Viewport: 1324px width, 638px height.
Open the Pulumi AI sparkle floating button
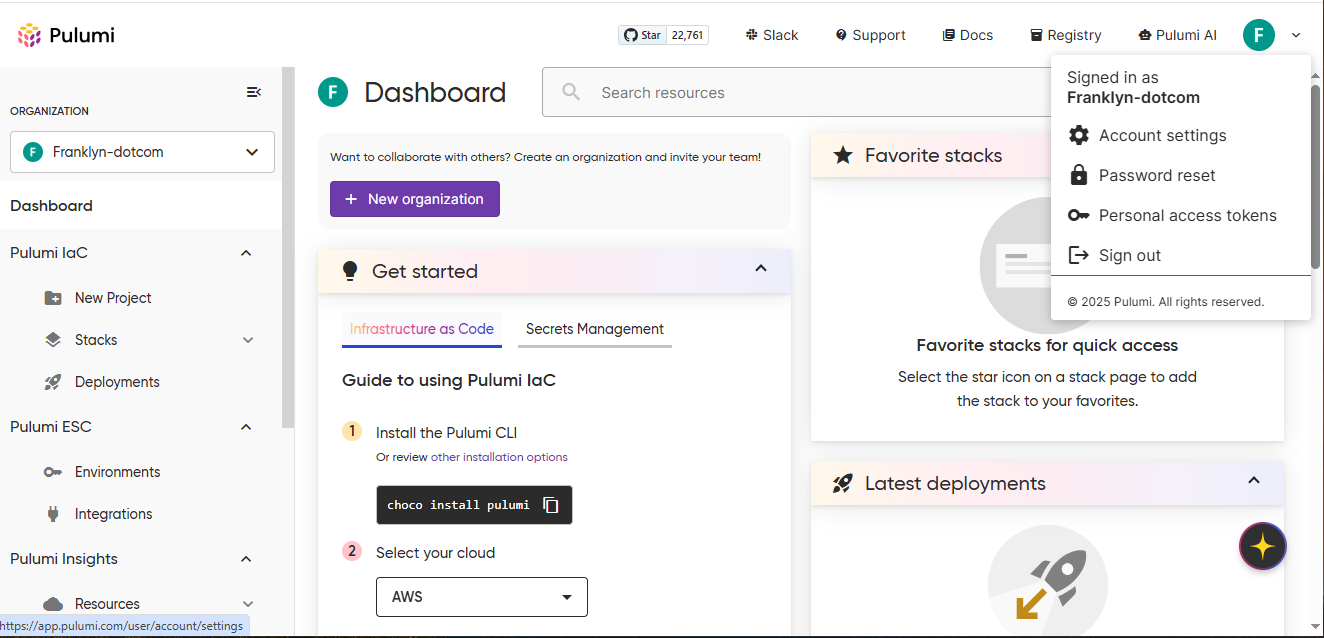(1263, 546)
